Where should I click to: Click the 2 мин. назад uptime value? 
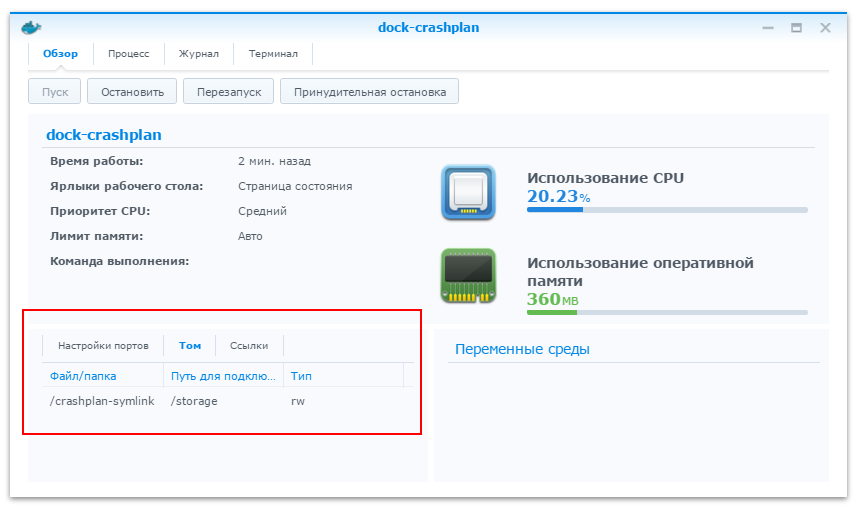pos(275,161)
